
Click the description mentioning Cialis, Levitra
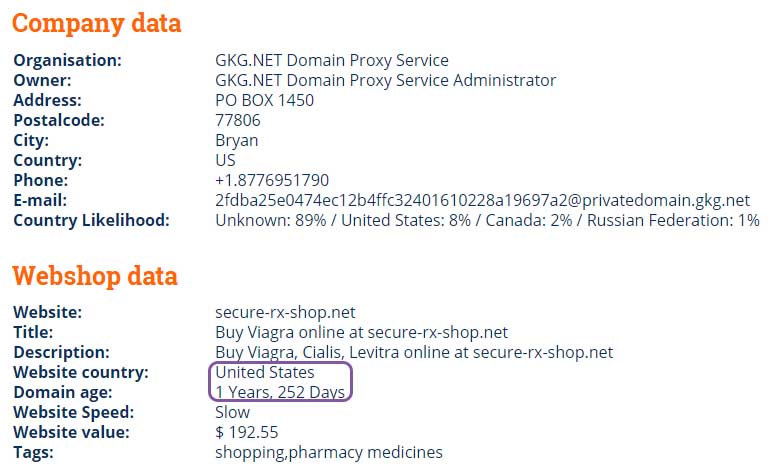coord(414,352)
